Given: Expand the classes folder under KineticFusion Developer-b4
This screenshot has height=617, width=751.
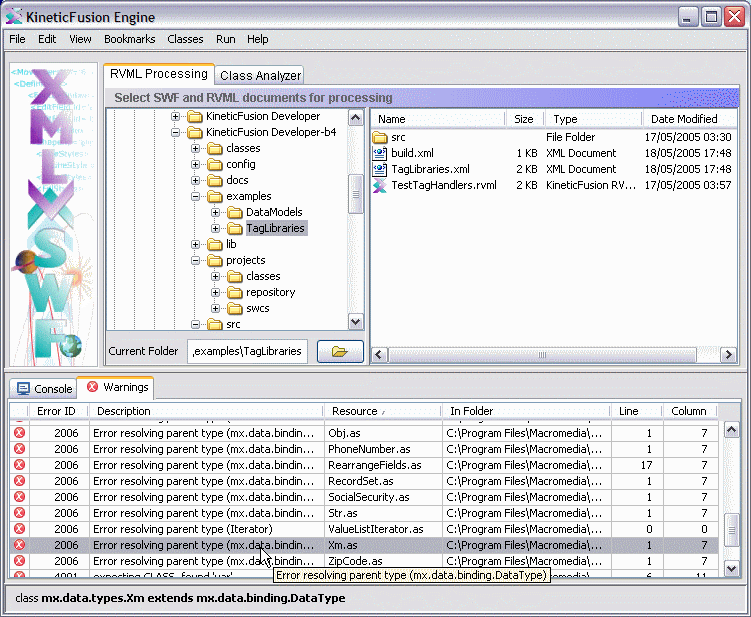Looking at the screenshot, I should (196, 148).
